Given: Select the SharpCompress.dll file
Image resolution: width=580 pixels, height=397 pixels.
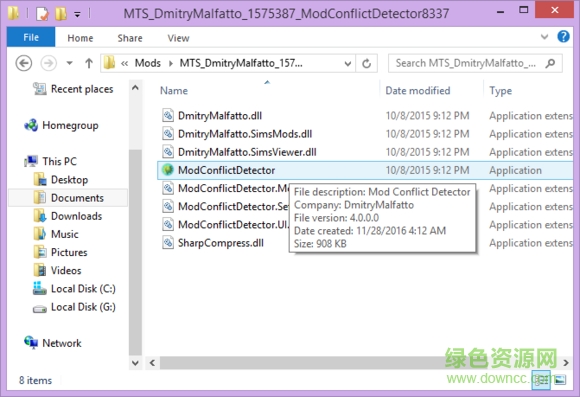Looking at the screenshot, I should point(221,243).
